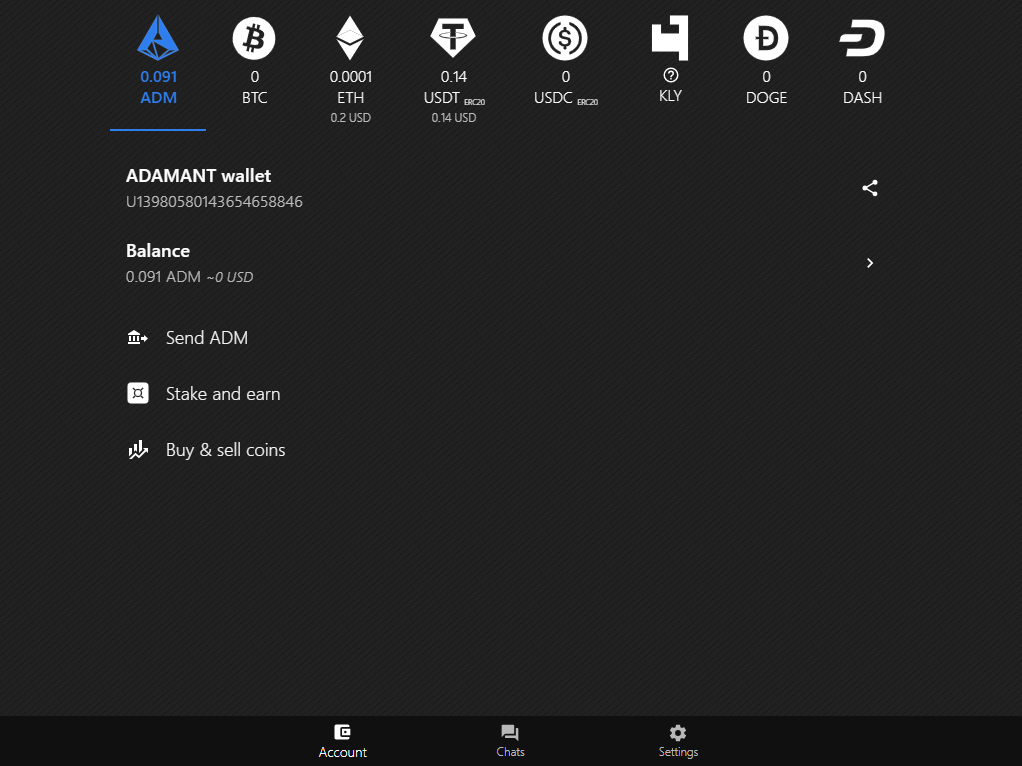
Task: Go to the Account tab
Action: coord(343,741)
